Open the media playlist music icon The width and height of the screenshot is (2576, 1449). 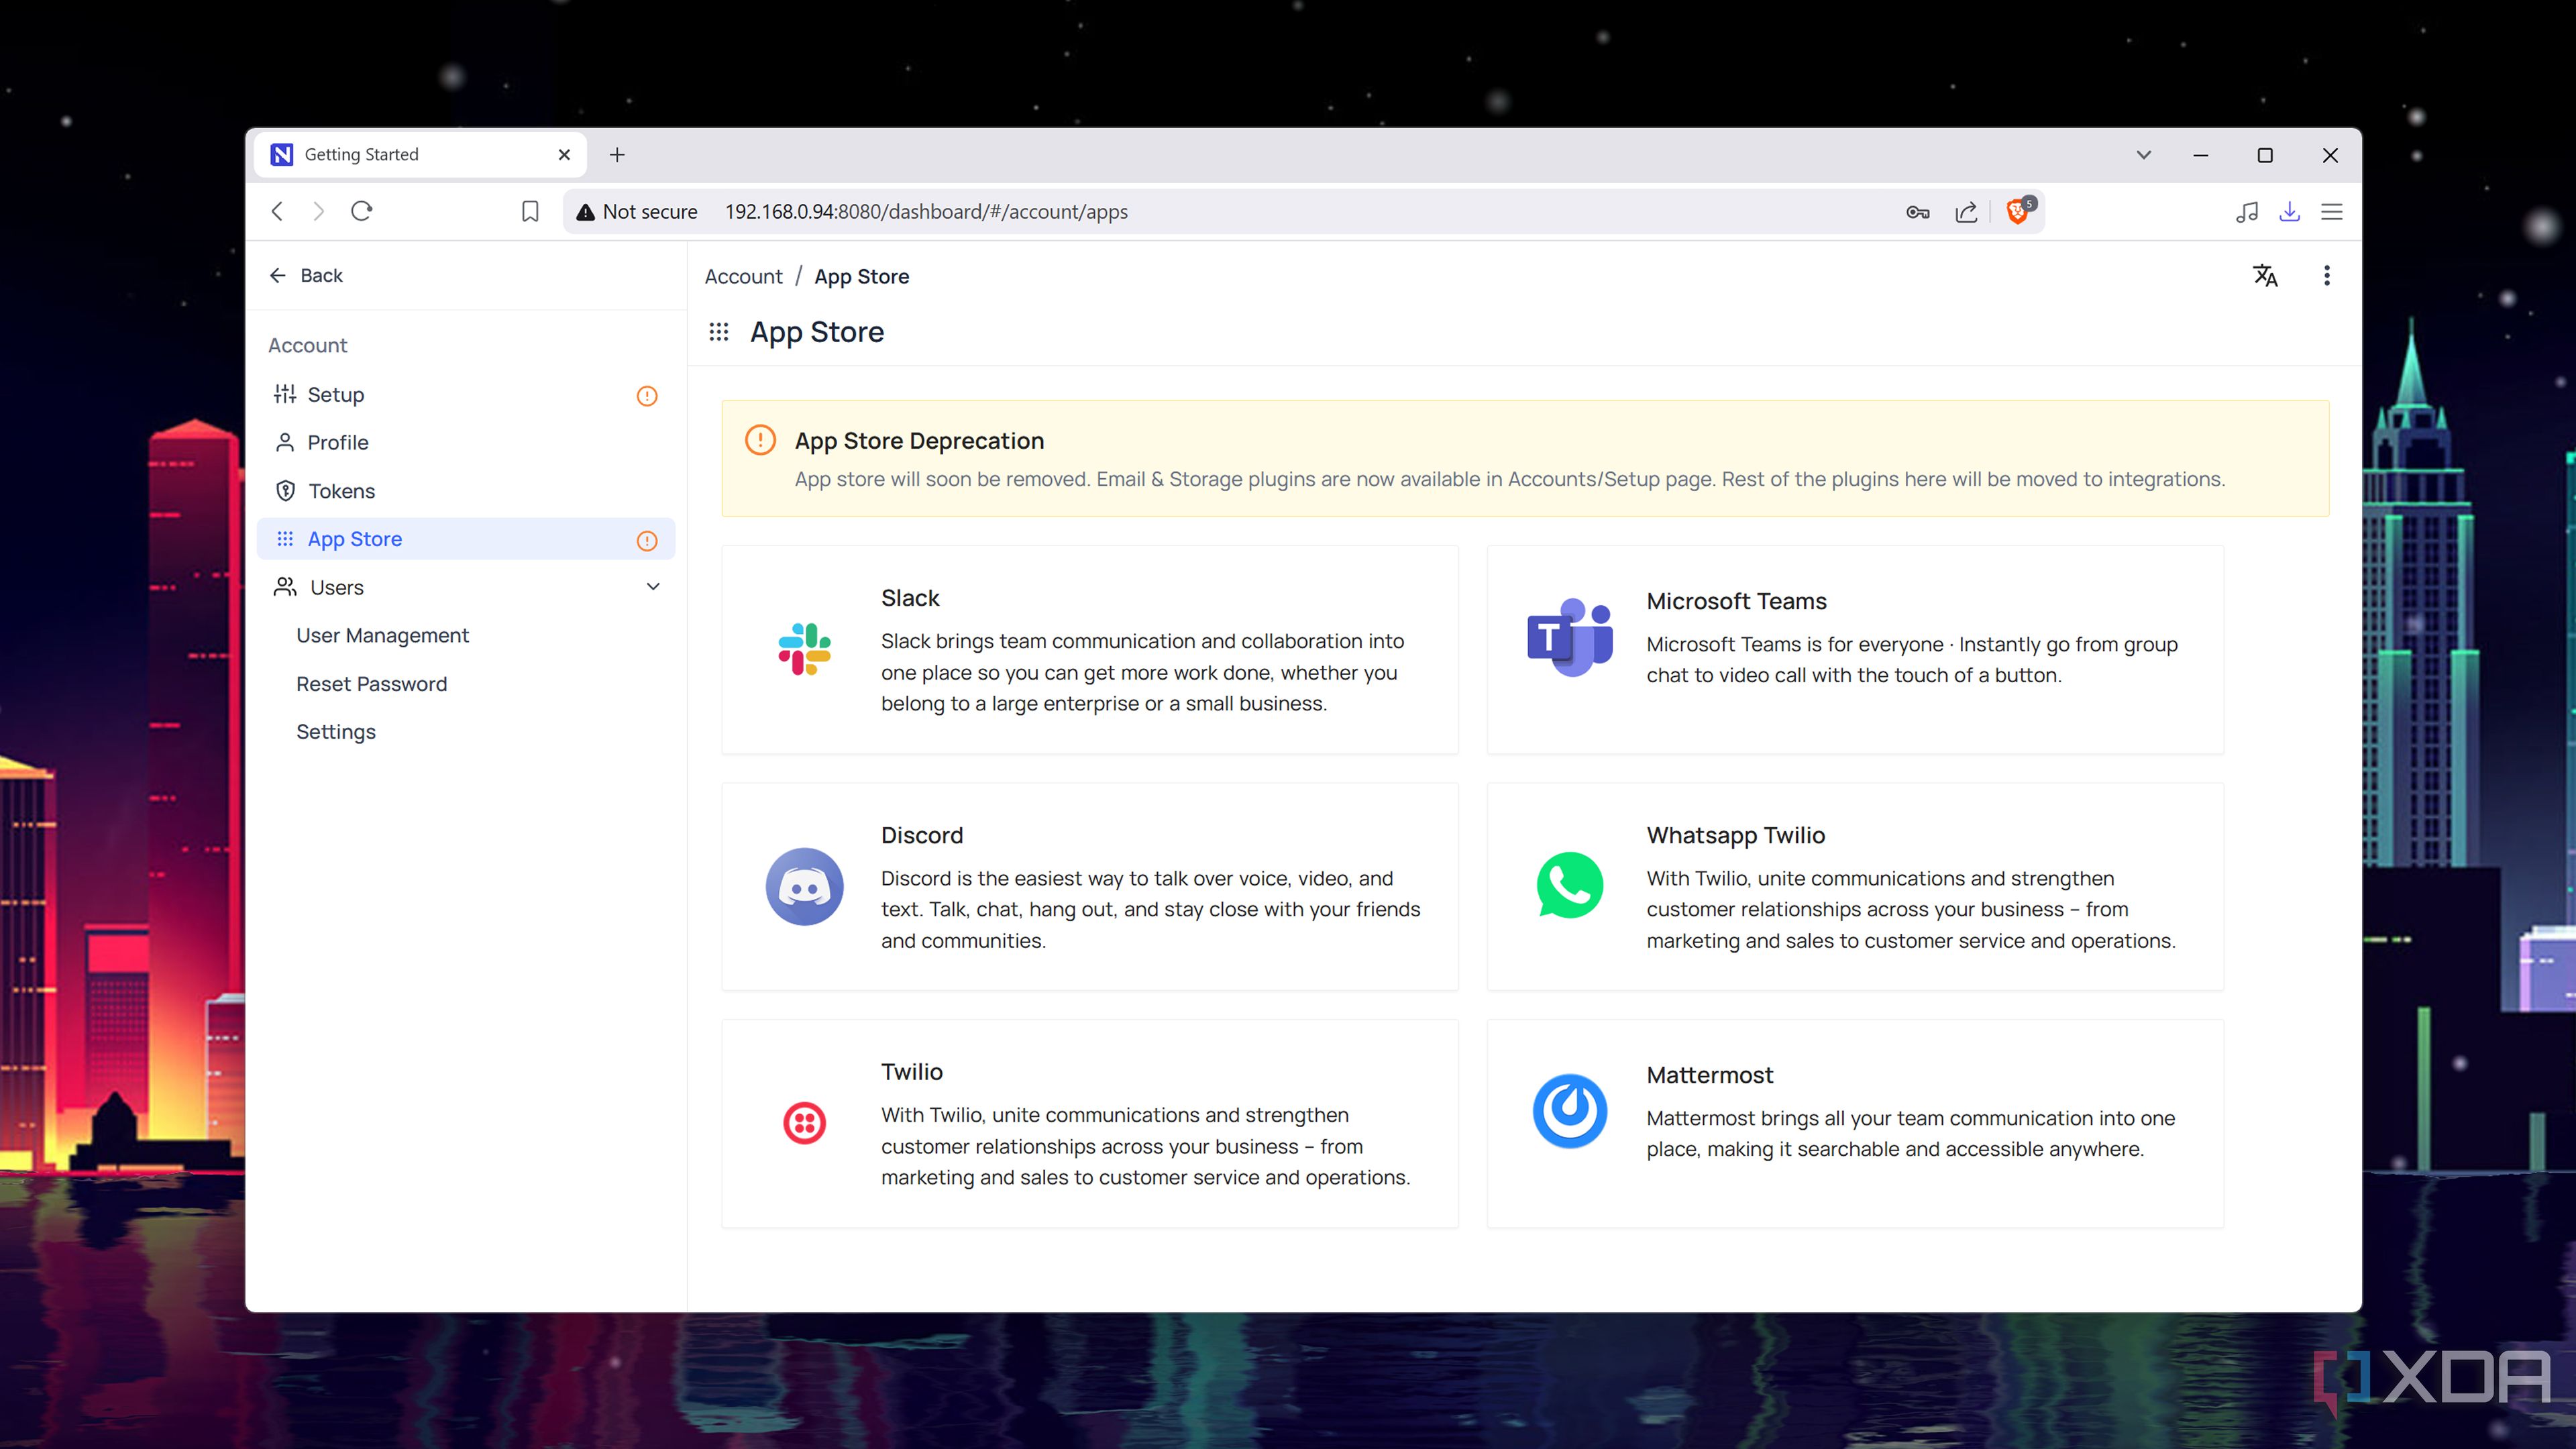tap(2247, 212)
